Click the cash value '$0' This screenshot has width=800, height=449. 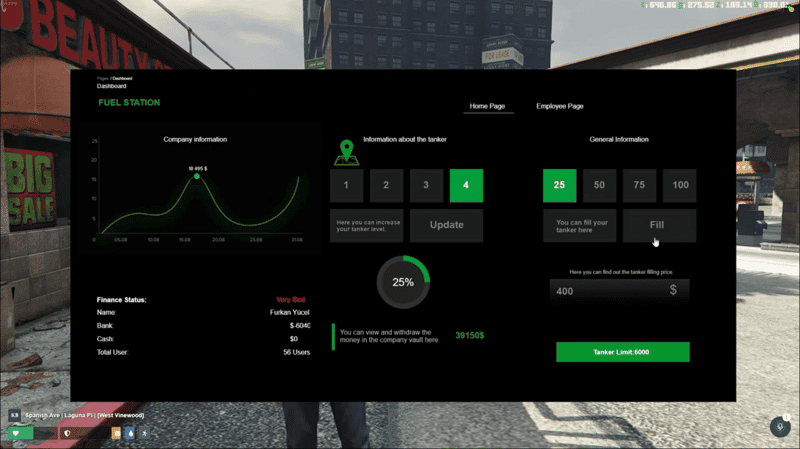pos(293,339)
